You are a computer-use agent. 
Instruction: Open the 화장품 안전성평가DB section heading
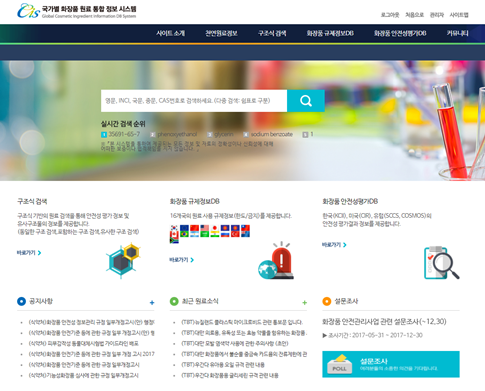[350, 201]
